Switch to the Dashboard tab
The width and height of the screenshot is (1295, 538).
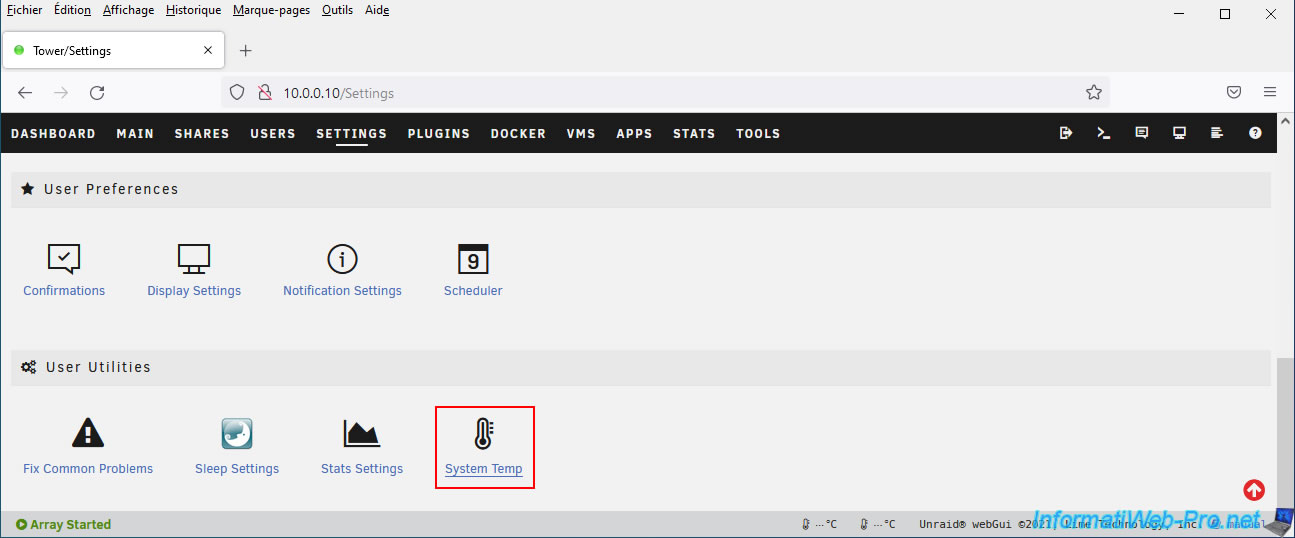pos(53,133)
